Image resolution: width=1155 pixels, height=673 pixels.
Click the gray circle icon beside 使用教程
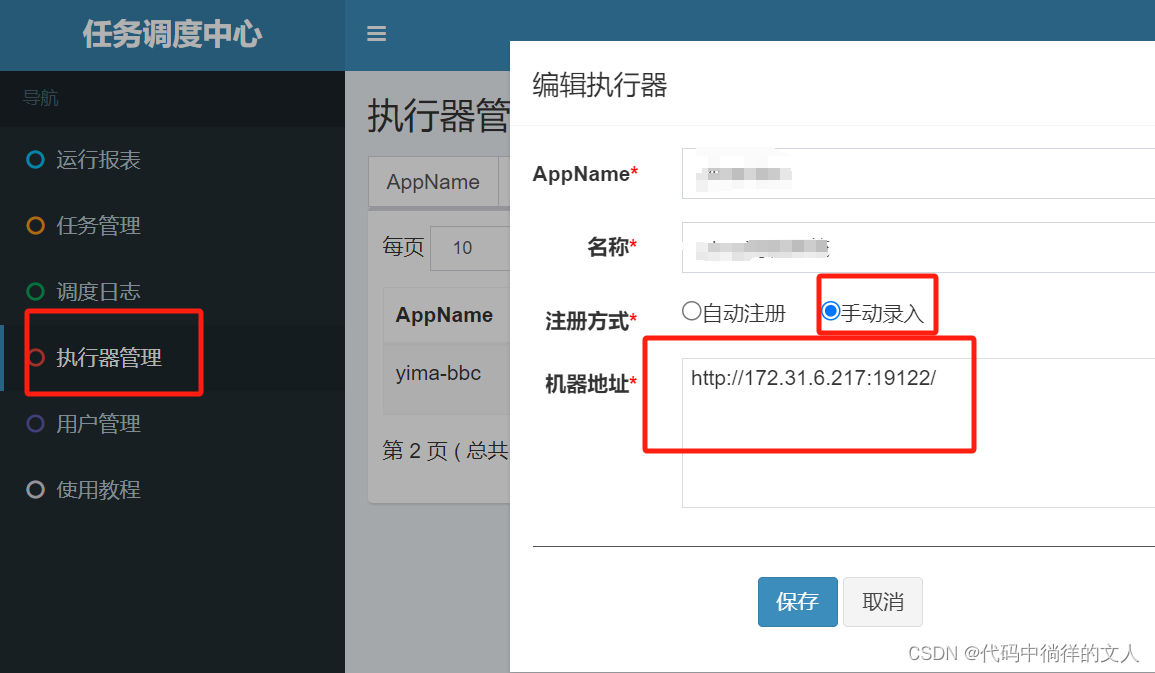(35, 490)
